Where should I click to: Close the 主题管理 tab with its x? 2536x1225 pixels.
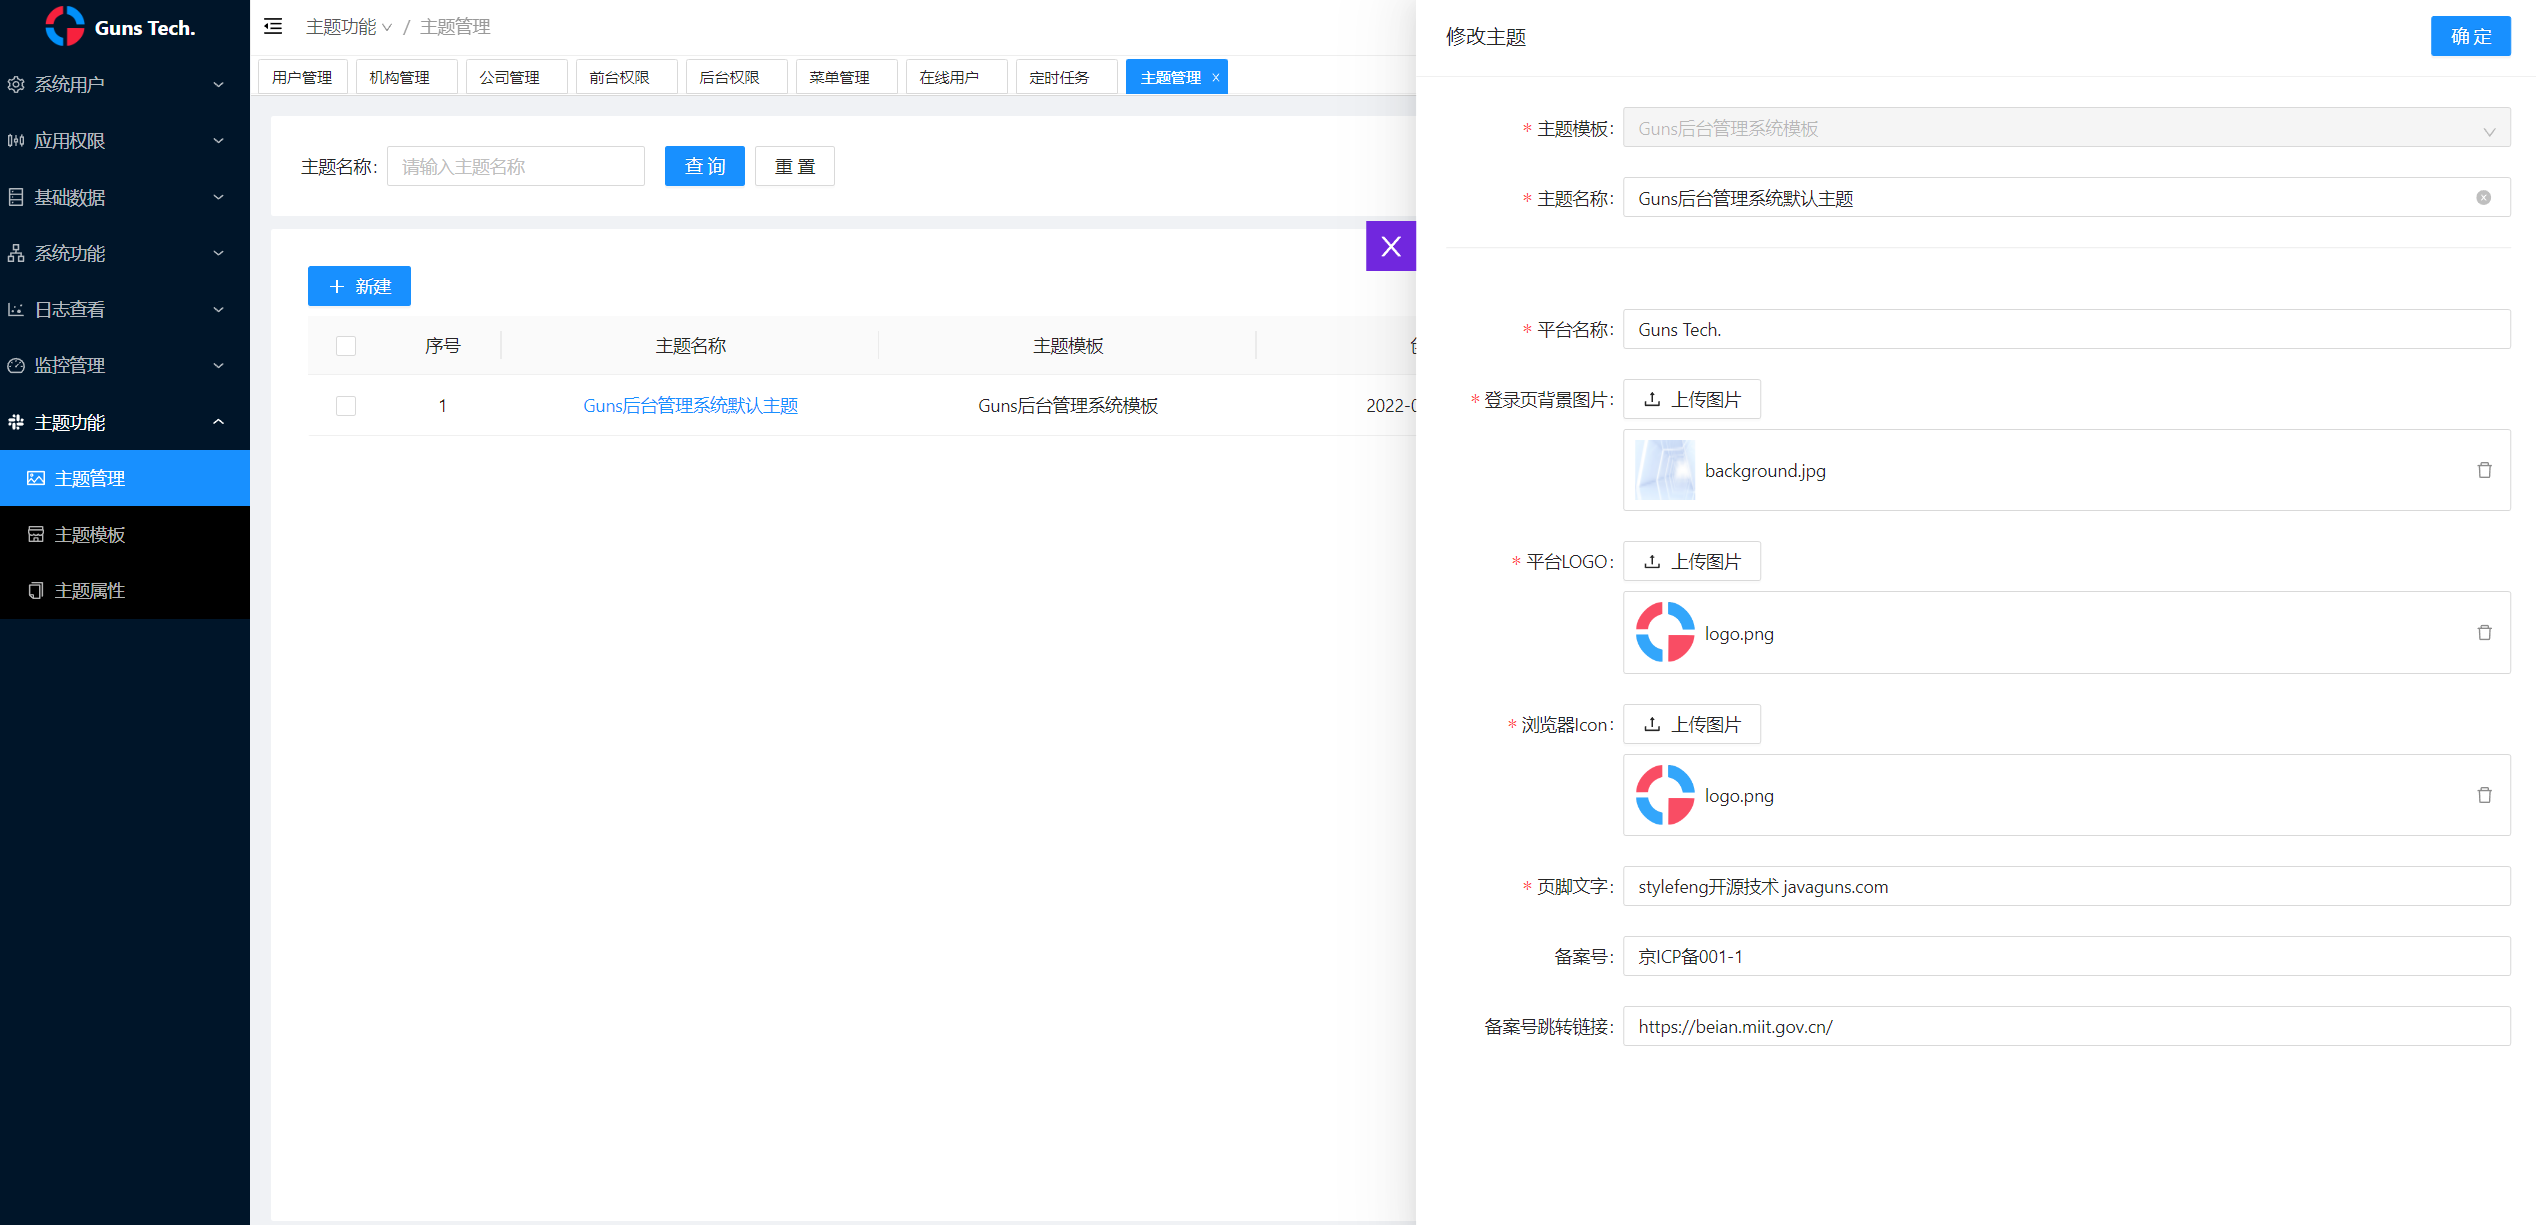pos(1216,78)
